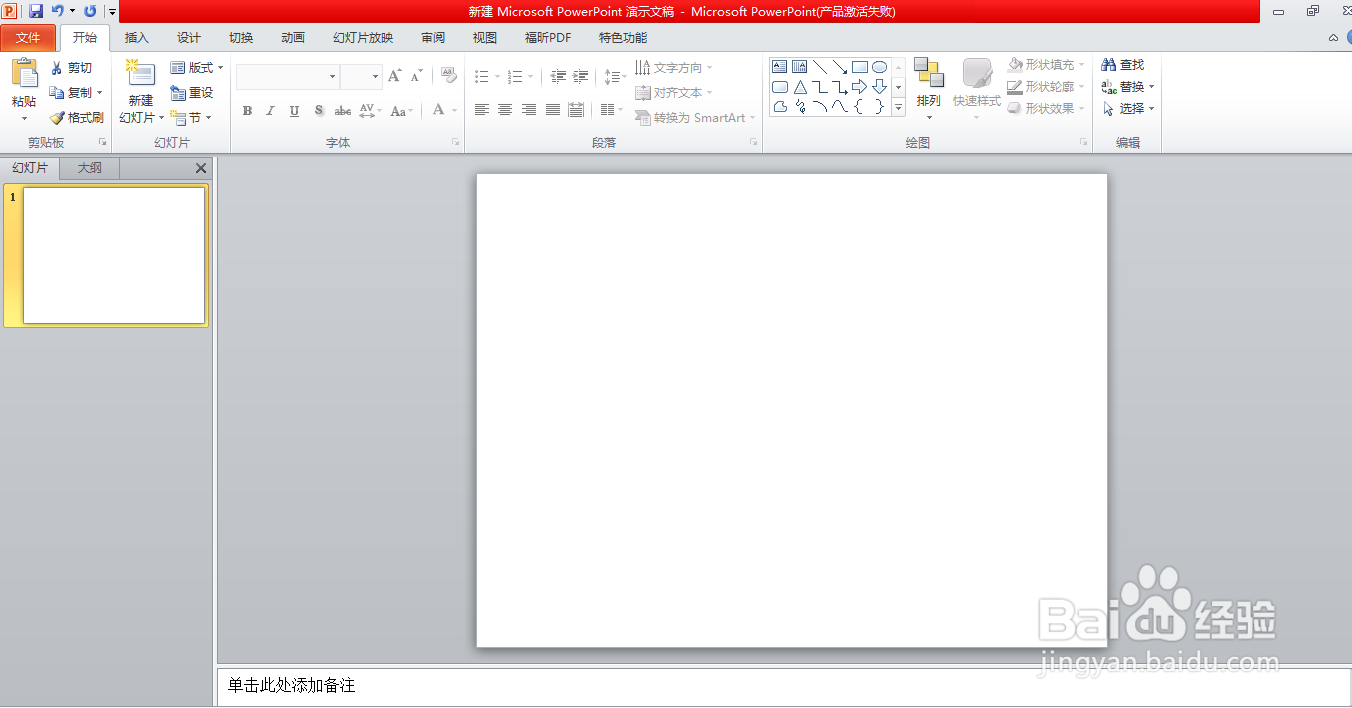
Task: Toggle Justify text alignment
Action: click(553, 110)
